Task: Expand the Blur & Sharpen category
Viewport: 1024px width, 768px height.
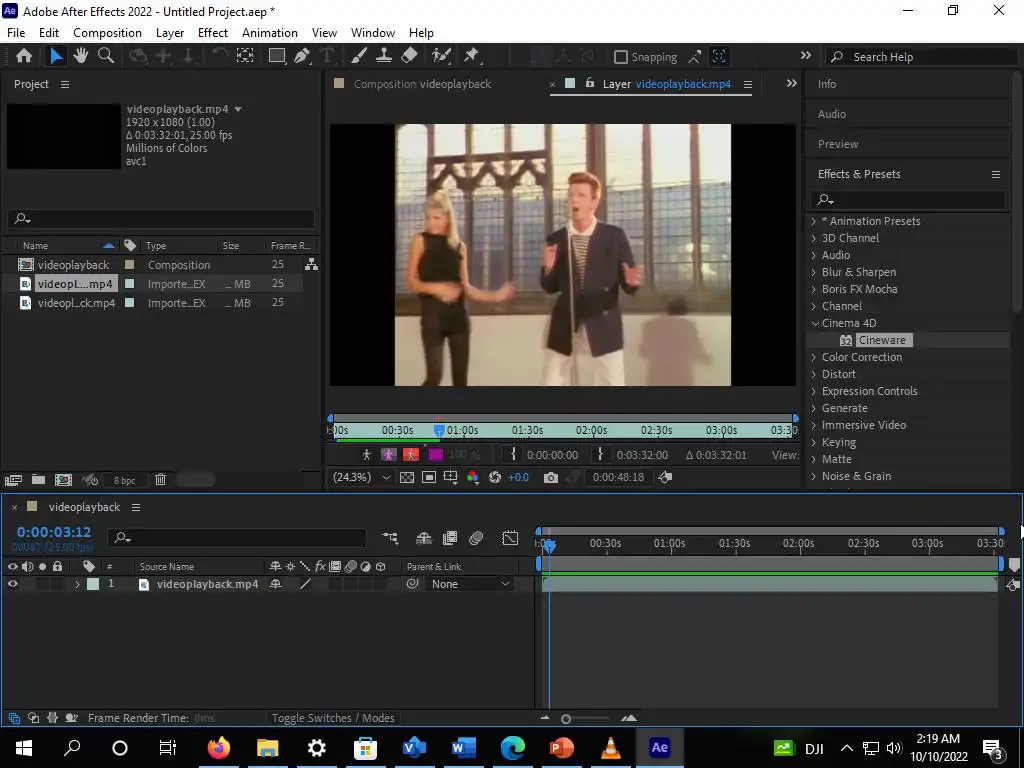Action: point(814,272)
